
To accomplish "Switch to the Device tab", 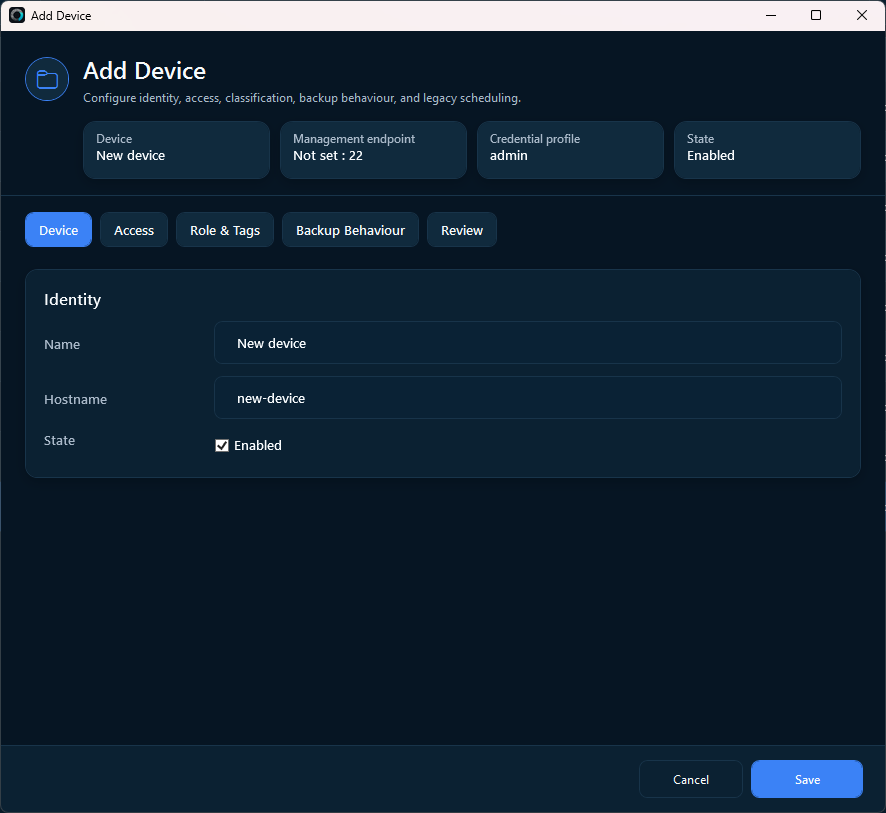I will [x=58, y=230].
